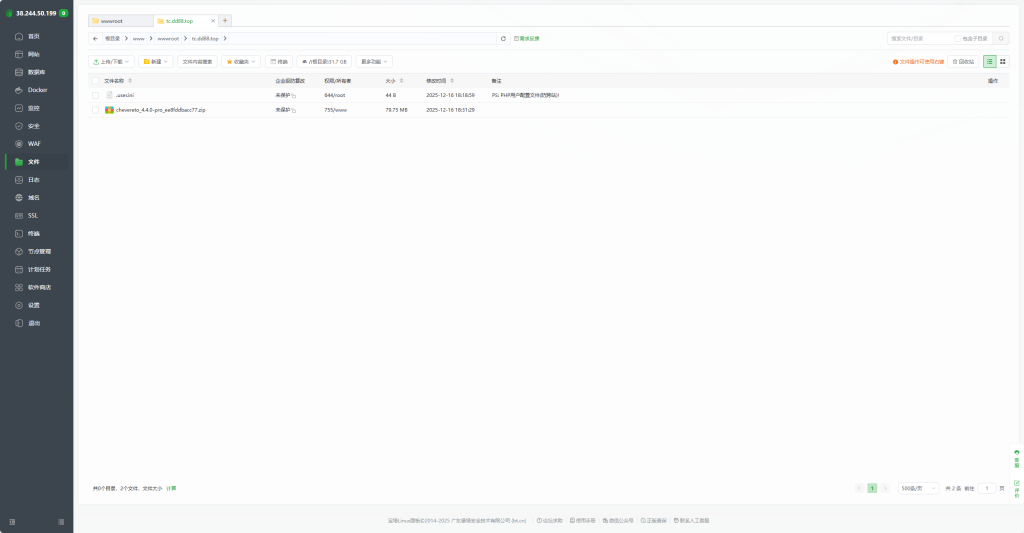Tick the checkbox for .user.ini
This screenshot has width=1024, height=533.
pos(95,95)
